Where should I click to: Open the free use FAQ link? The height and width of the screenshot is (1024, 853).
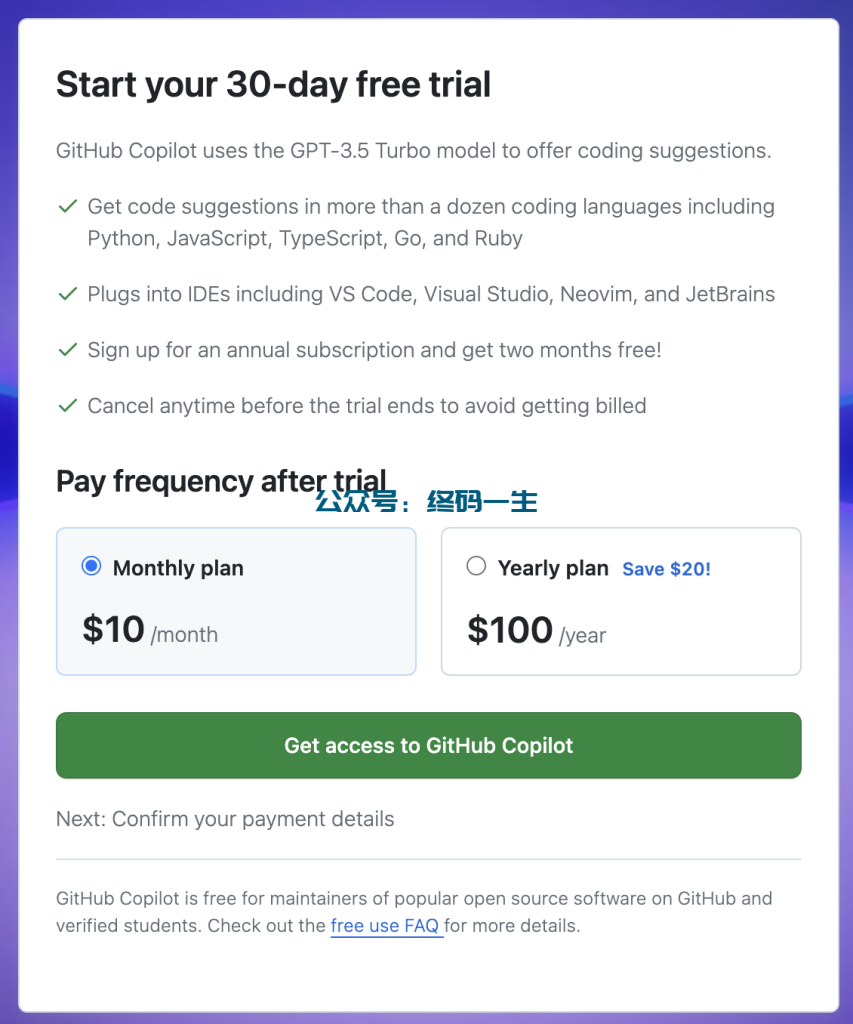pyautogui.click(x=386, y=925)
